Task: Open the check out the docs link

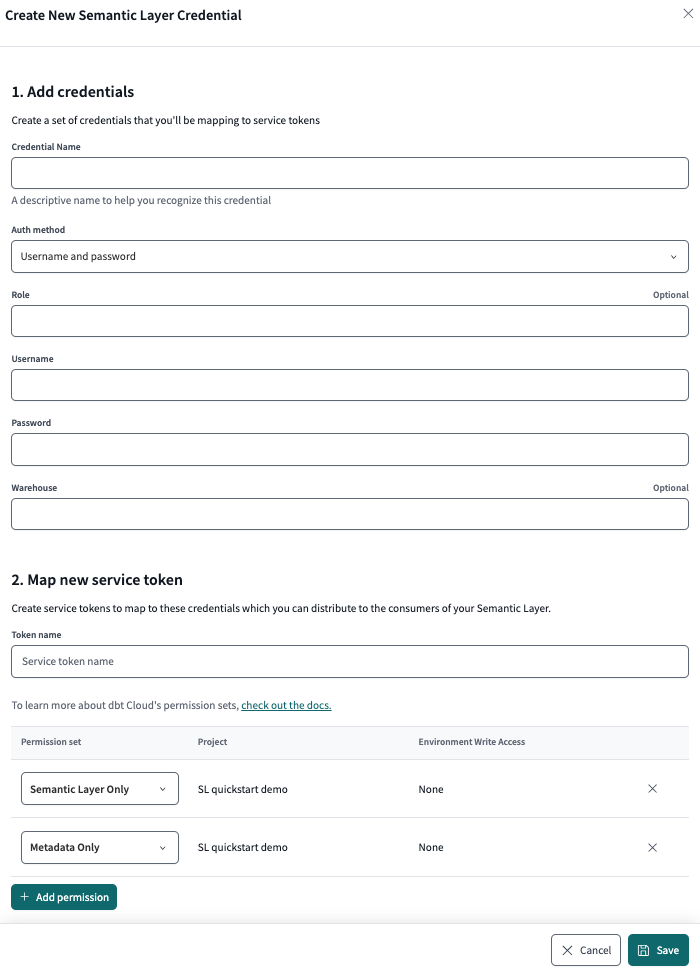Action: [x=286, y=705]
